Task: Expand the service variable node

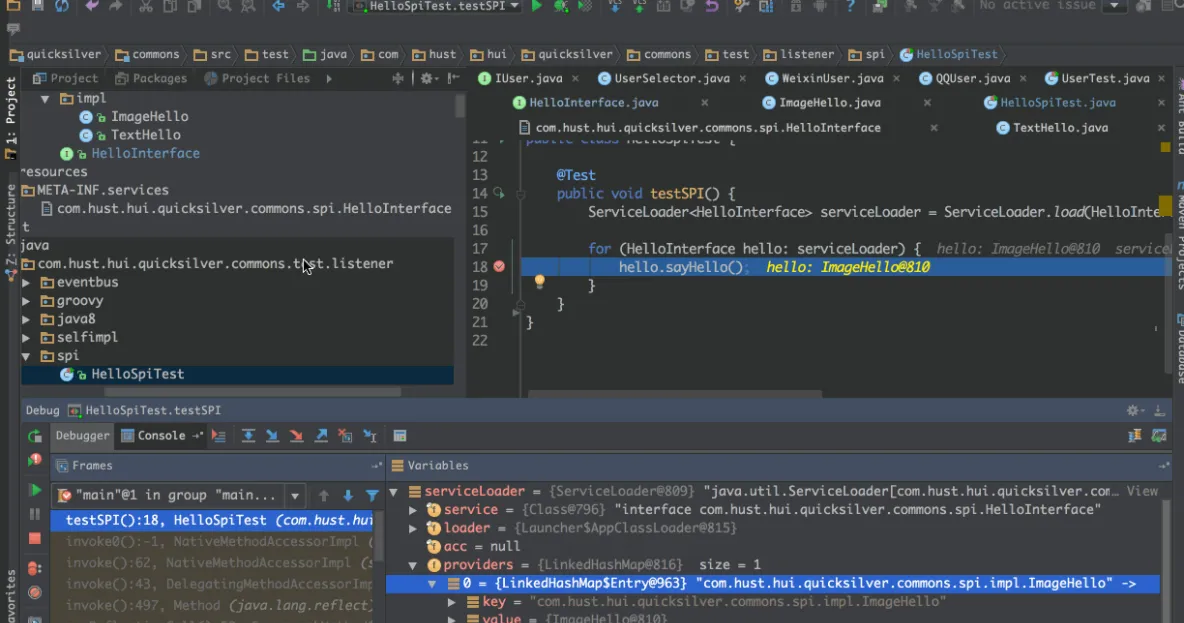Action: [412, 510]
